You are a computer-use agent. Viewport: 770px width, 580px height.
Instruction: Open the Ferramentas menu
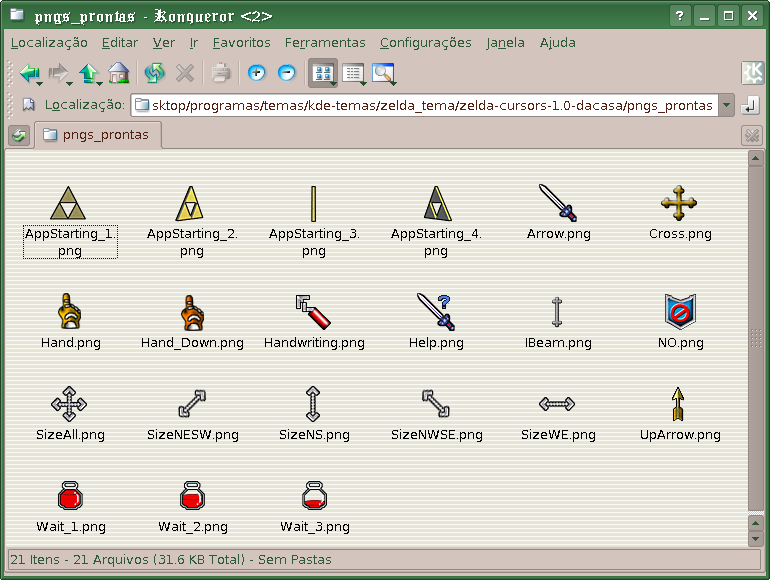pos(325,43)
